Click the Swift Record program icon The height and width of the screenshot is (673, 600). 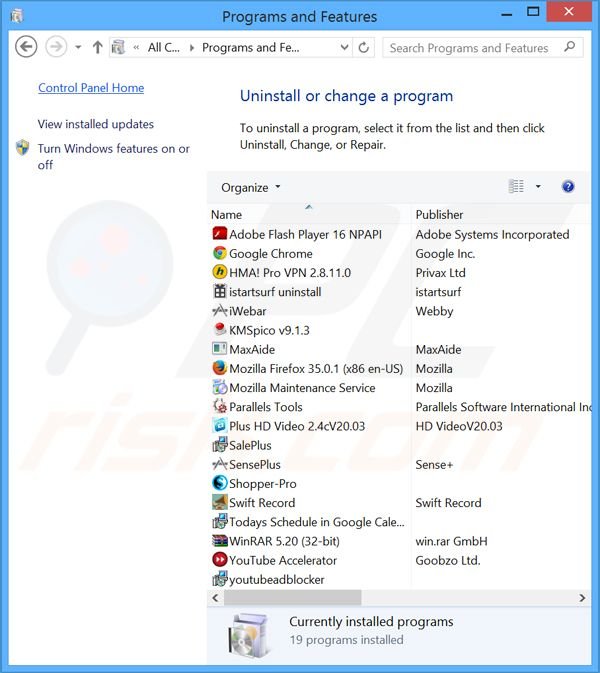point(219,502)
